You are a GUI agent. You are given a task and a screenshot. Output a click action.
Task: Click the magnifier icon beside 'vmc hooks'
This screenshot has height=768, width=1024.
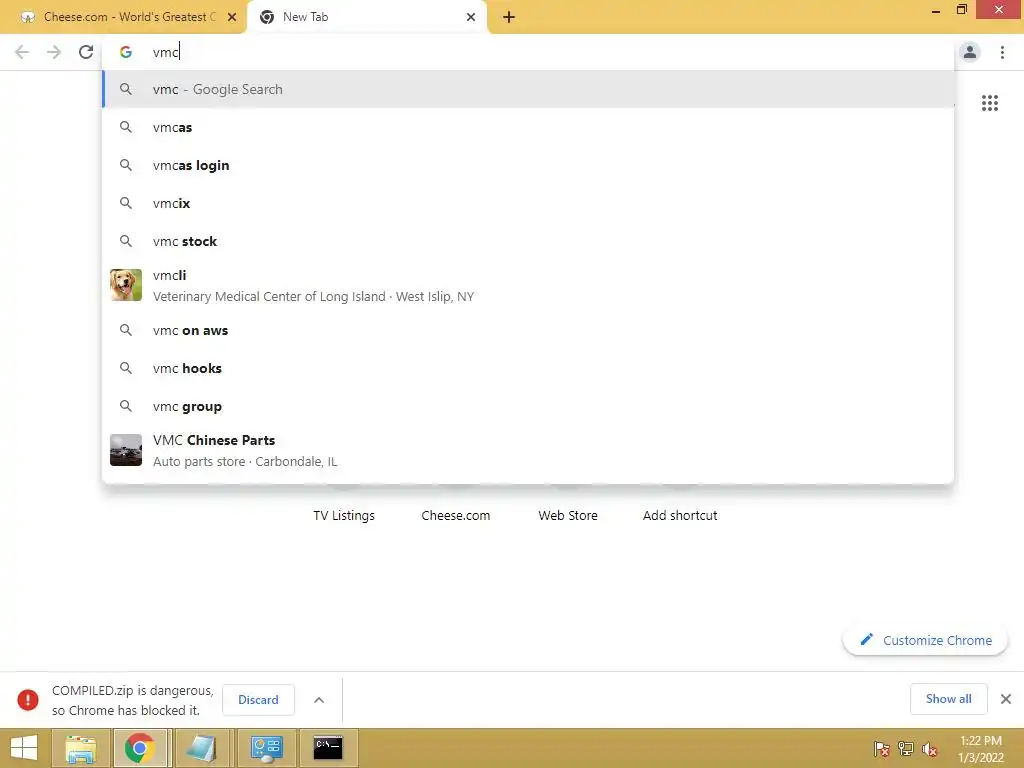click(126, 368)
